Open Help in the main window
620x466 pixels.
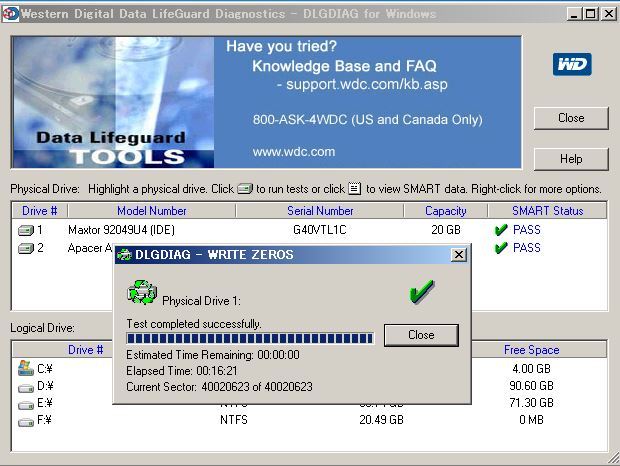click(571, 159)
